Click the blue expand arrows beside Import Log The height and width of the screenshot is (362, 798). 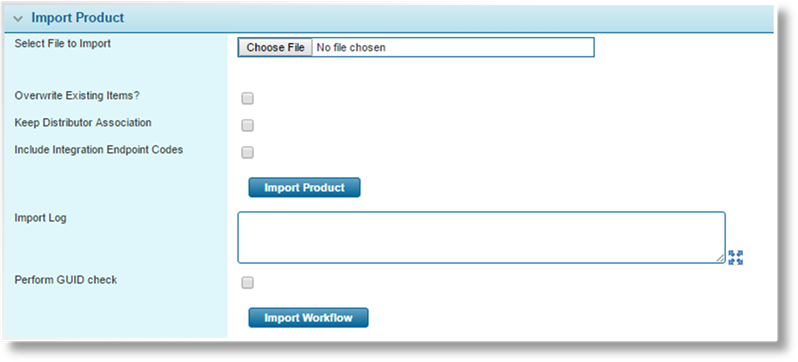pos(736,257)
